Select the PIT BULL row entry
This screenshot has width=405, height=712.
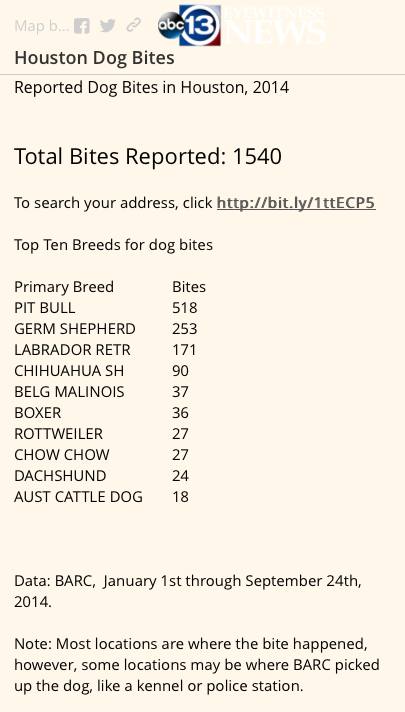pyautogui.click(x=106, y=308)
